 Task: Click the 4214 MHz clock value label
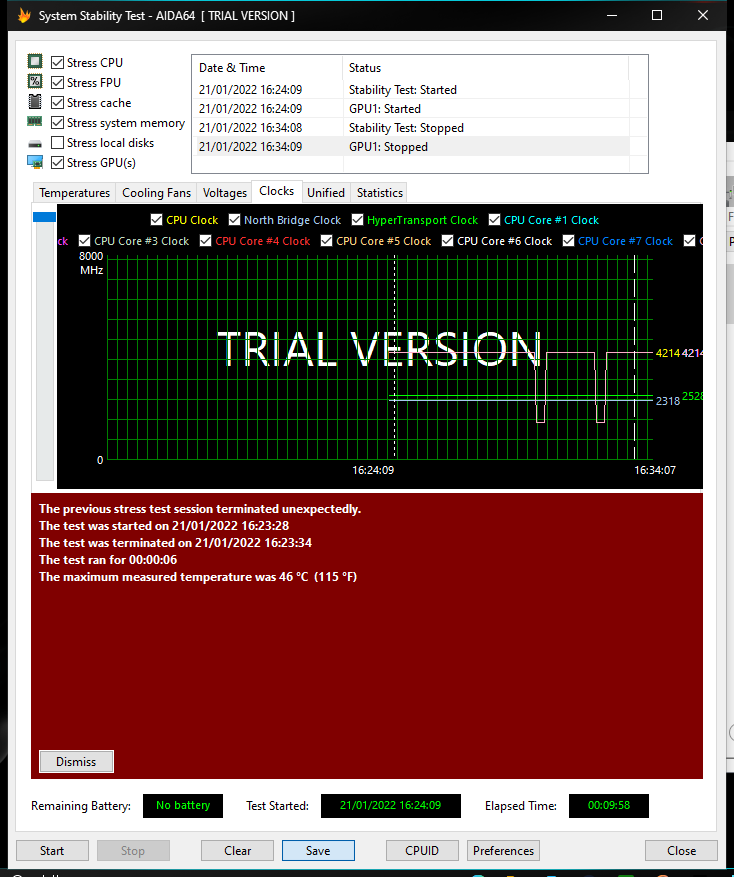(x=667, y=353)
